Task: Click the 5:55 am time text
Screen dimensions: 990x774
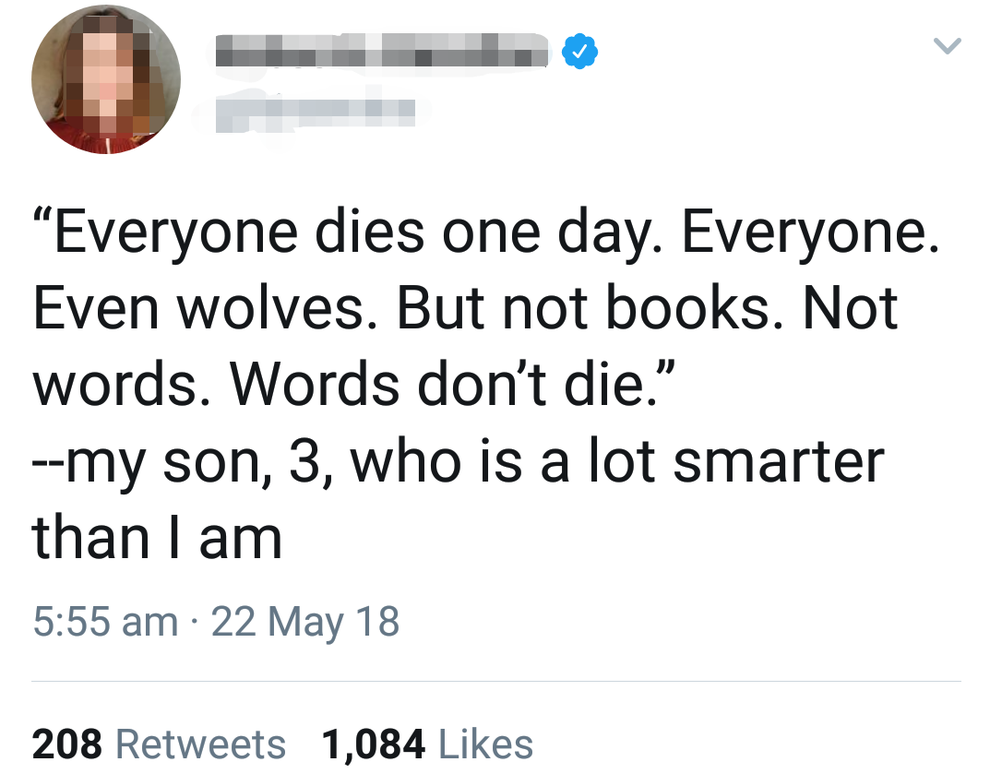Action: point(104,621)
